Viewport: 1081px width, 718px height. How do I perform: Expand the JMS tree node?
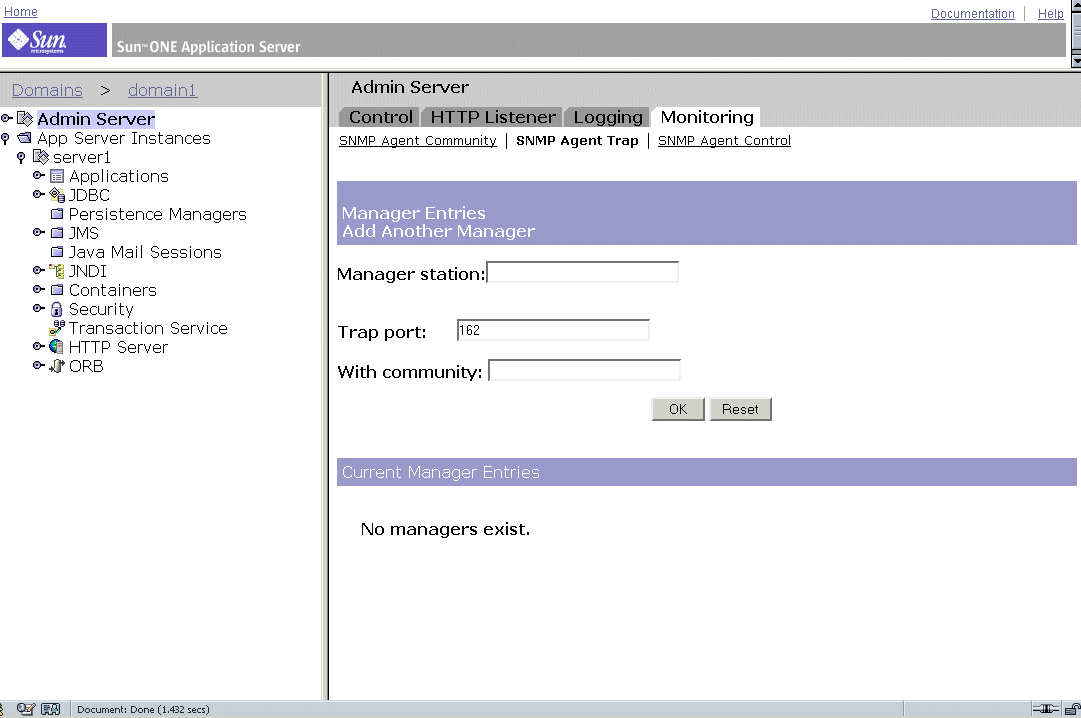pos(38,233)
